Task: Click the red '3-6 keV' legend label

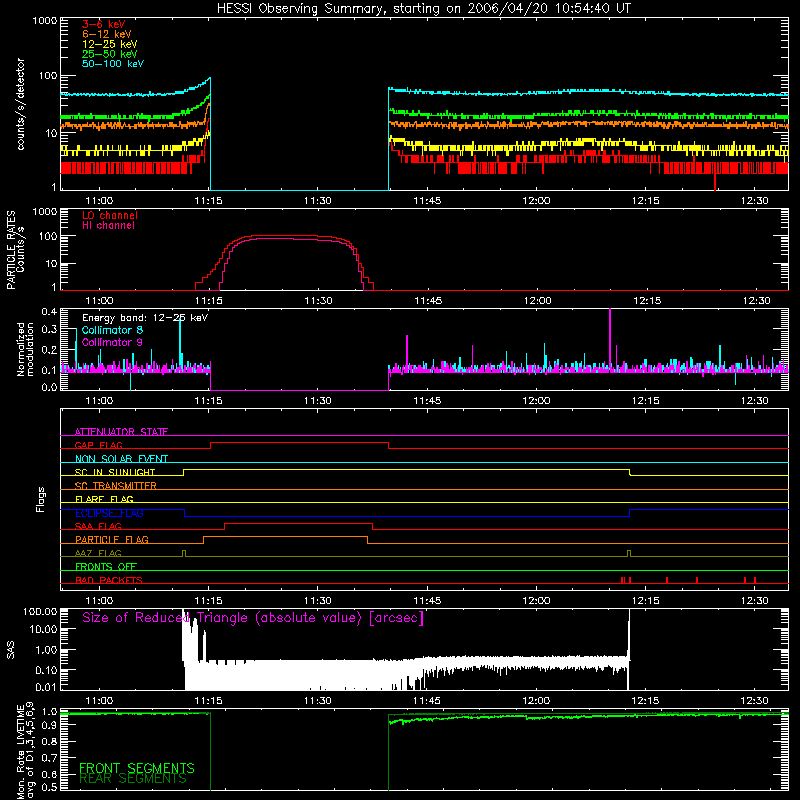Action: click(x=104, y=24)
